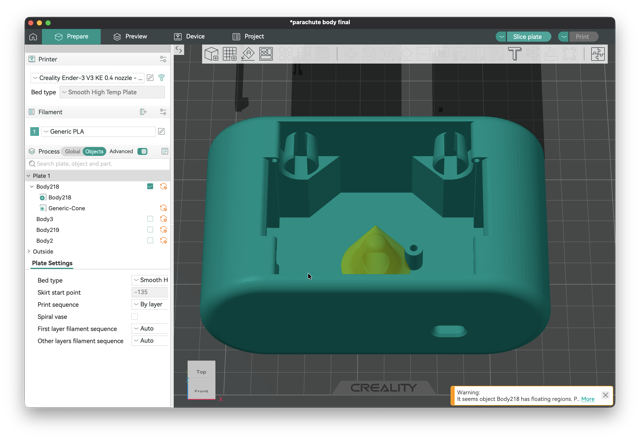This screenshot has height=440, width=640.
Task: Open the Slice plate options arrow
Action: coord(501,37)
